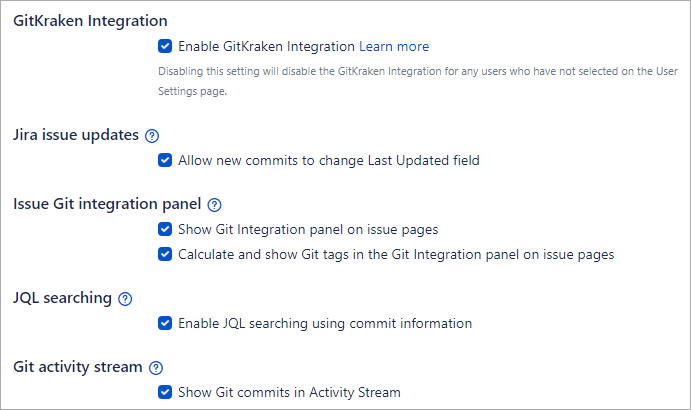
Task: Uncheck the Enable GitKraken Integration checkbox
Action: pos(165,46)
